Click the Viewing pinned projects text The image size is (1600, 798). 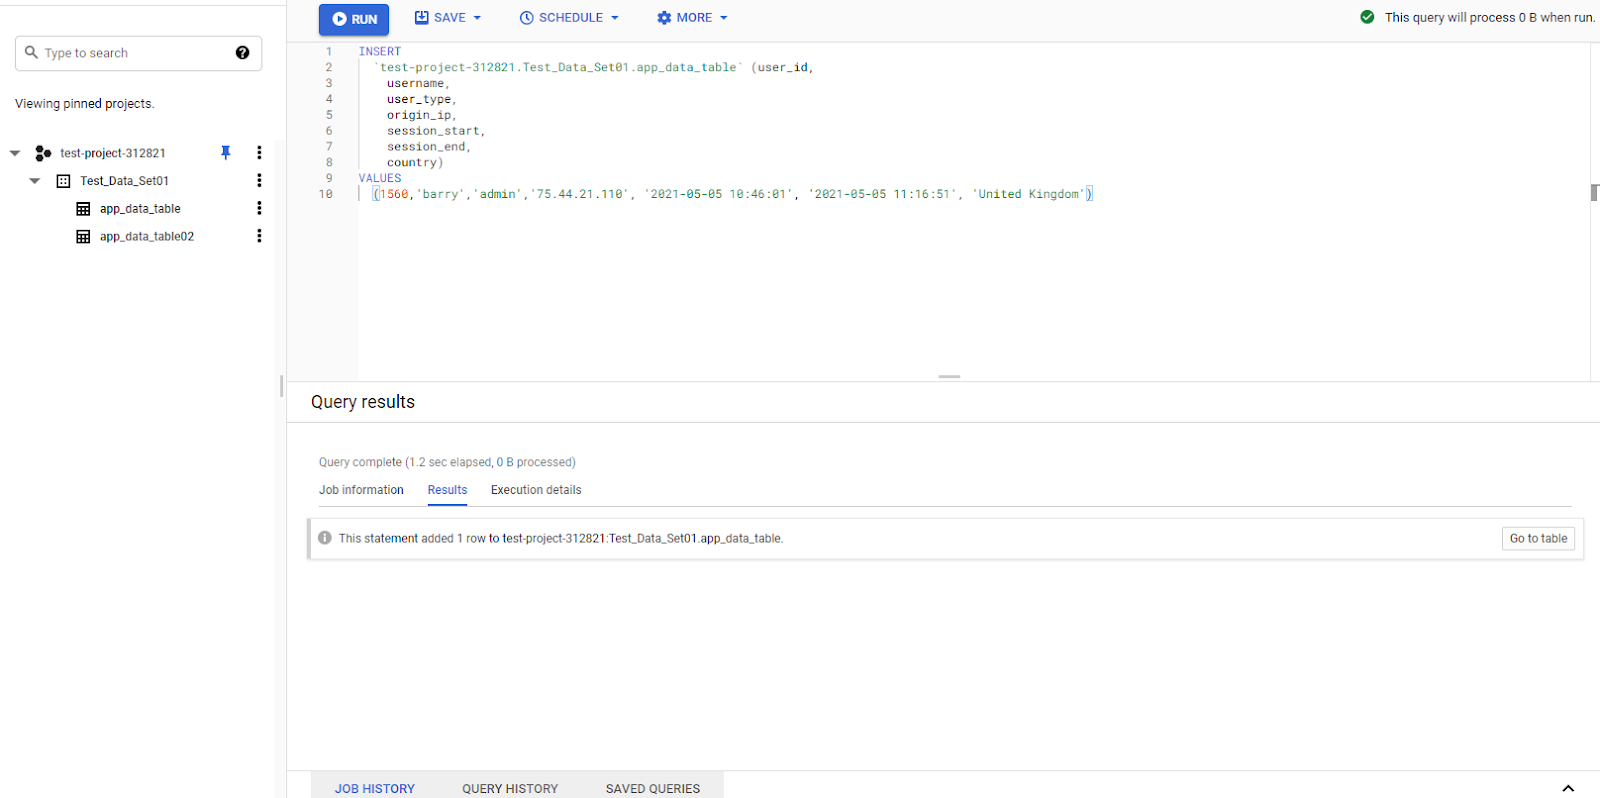point(85,104)
